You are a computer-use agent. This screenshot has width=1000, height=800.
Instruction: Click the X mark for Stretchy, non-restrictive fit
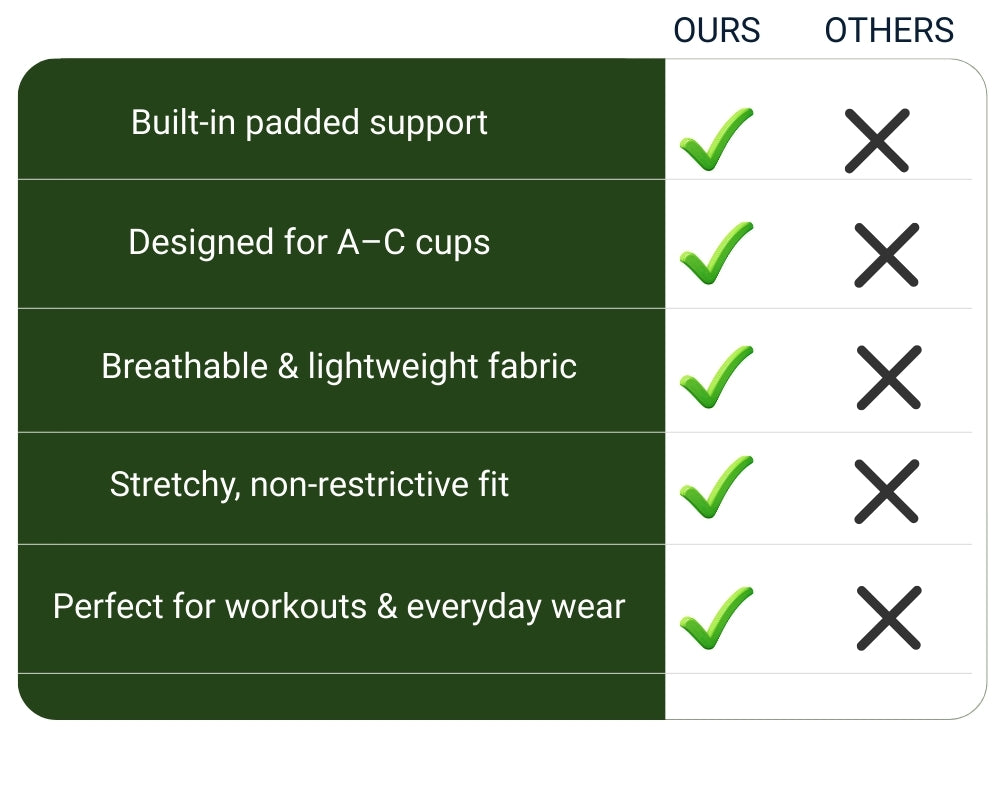tap(886, 490)
